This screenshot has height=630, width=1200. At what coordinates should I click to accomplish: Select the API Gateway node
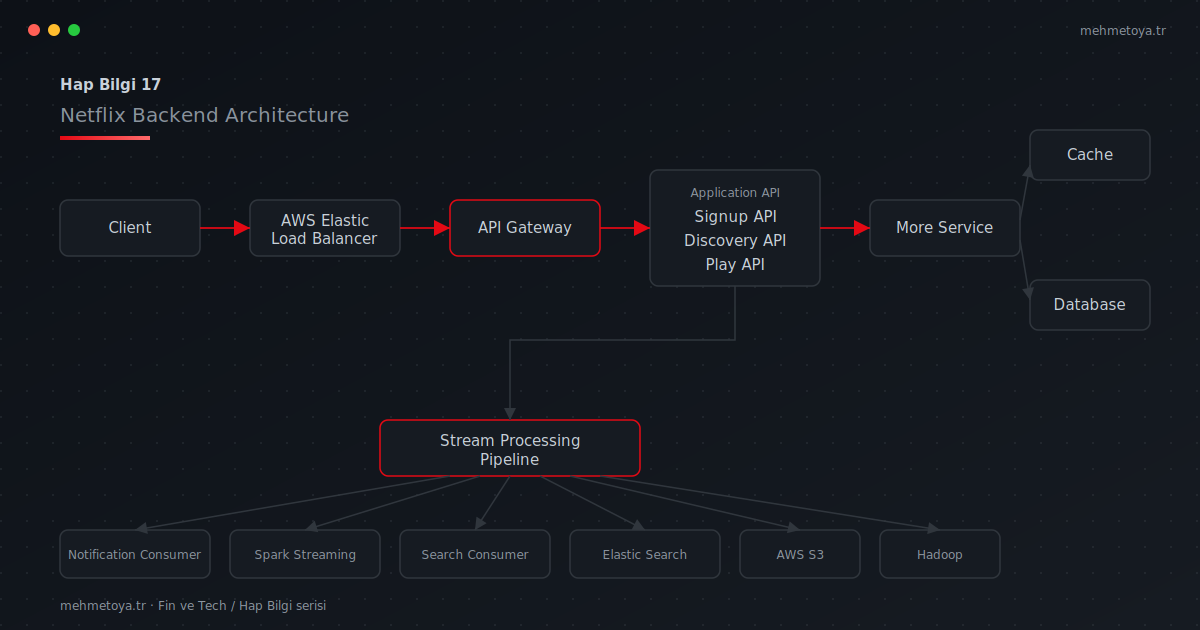525,228
